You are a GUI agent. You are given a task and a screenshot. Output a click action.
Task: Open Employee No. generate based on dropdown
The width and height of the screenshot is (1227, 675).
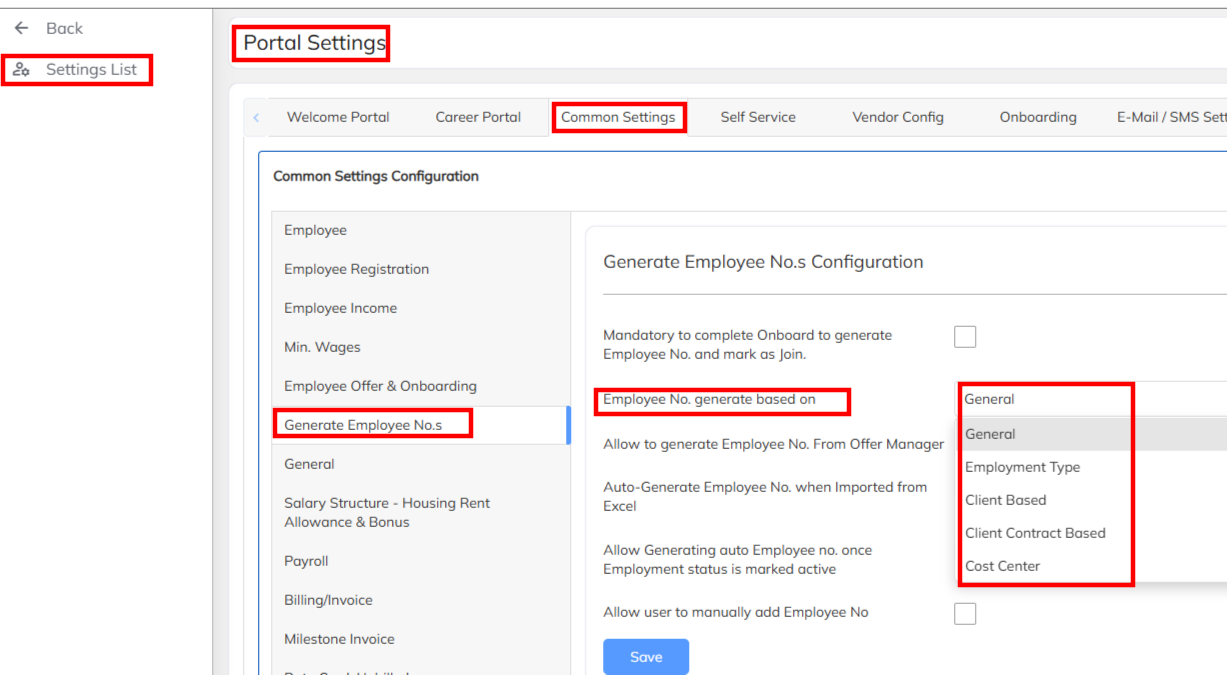coord(1045,399)
